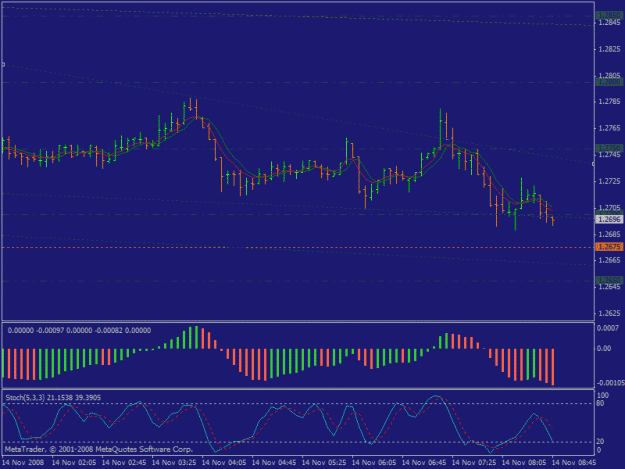Click the 14 Nov 07:25 time label
Image resolution: width=625 pixels, height=469 pixels.
[474, 463]
